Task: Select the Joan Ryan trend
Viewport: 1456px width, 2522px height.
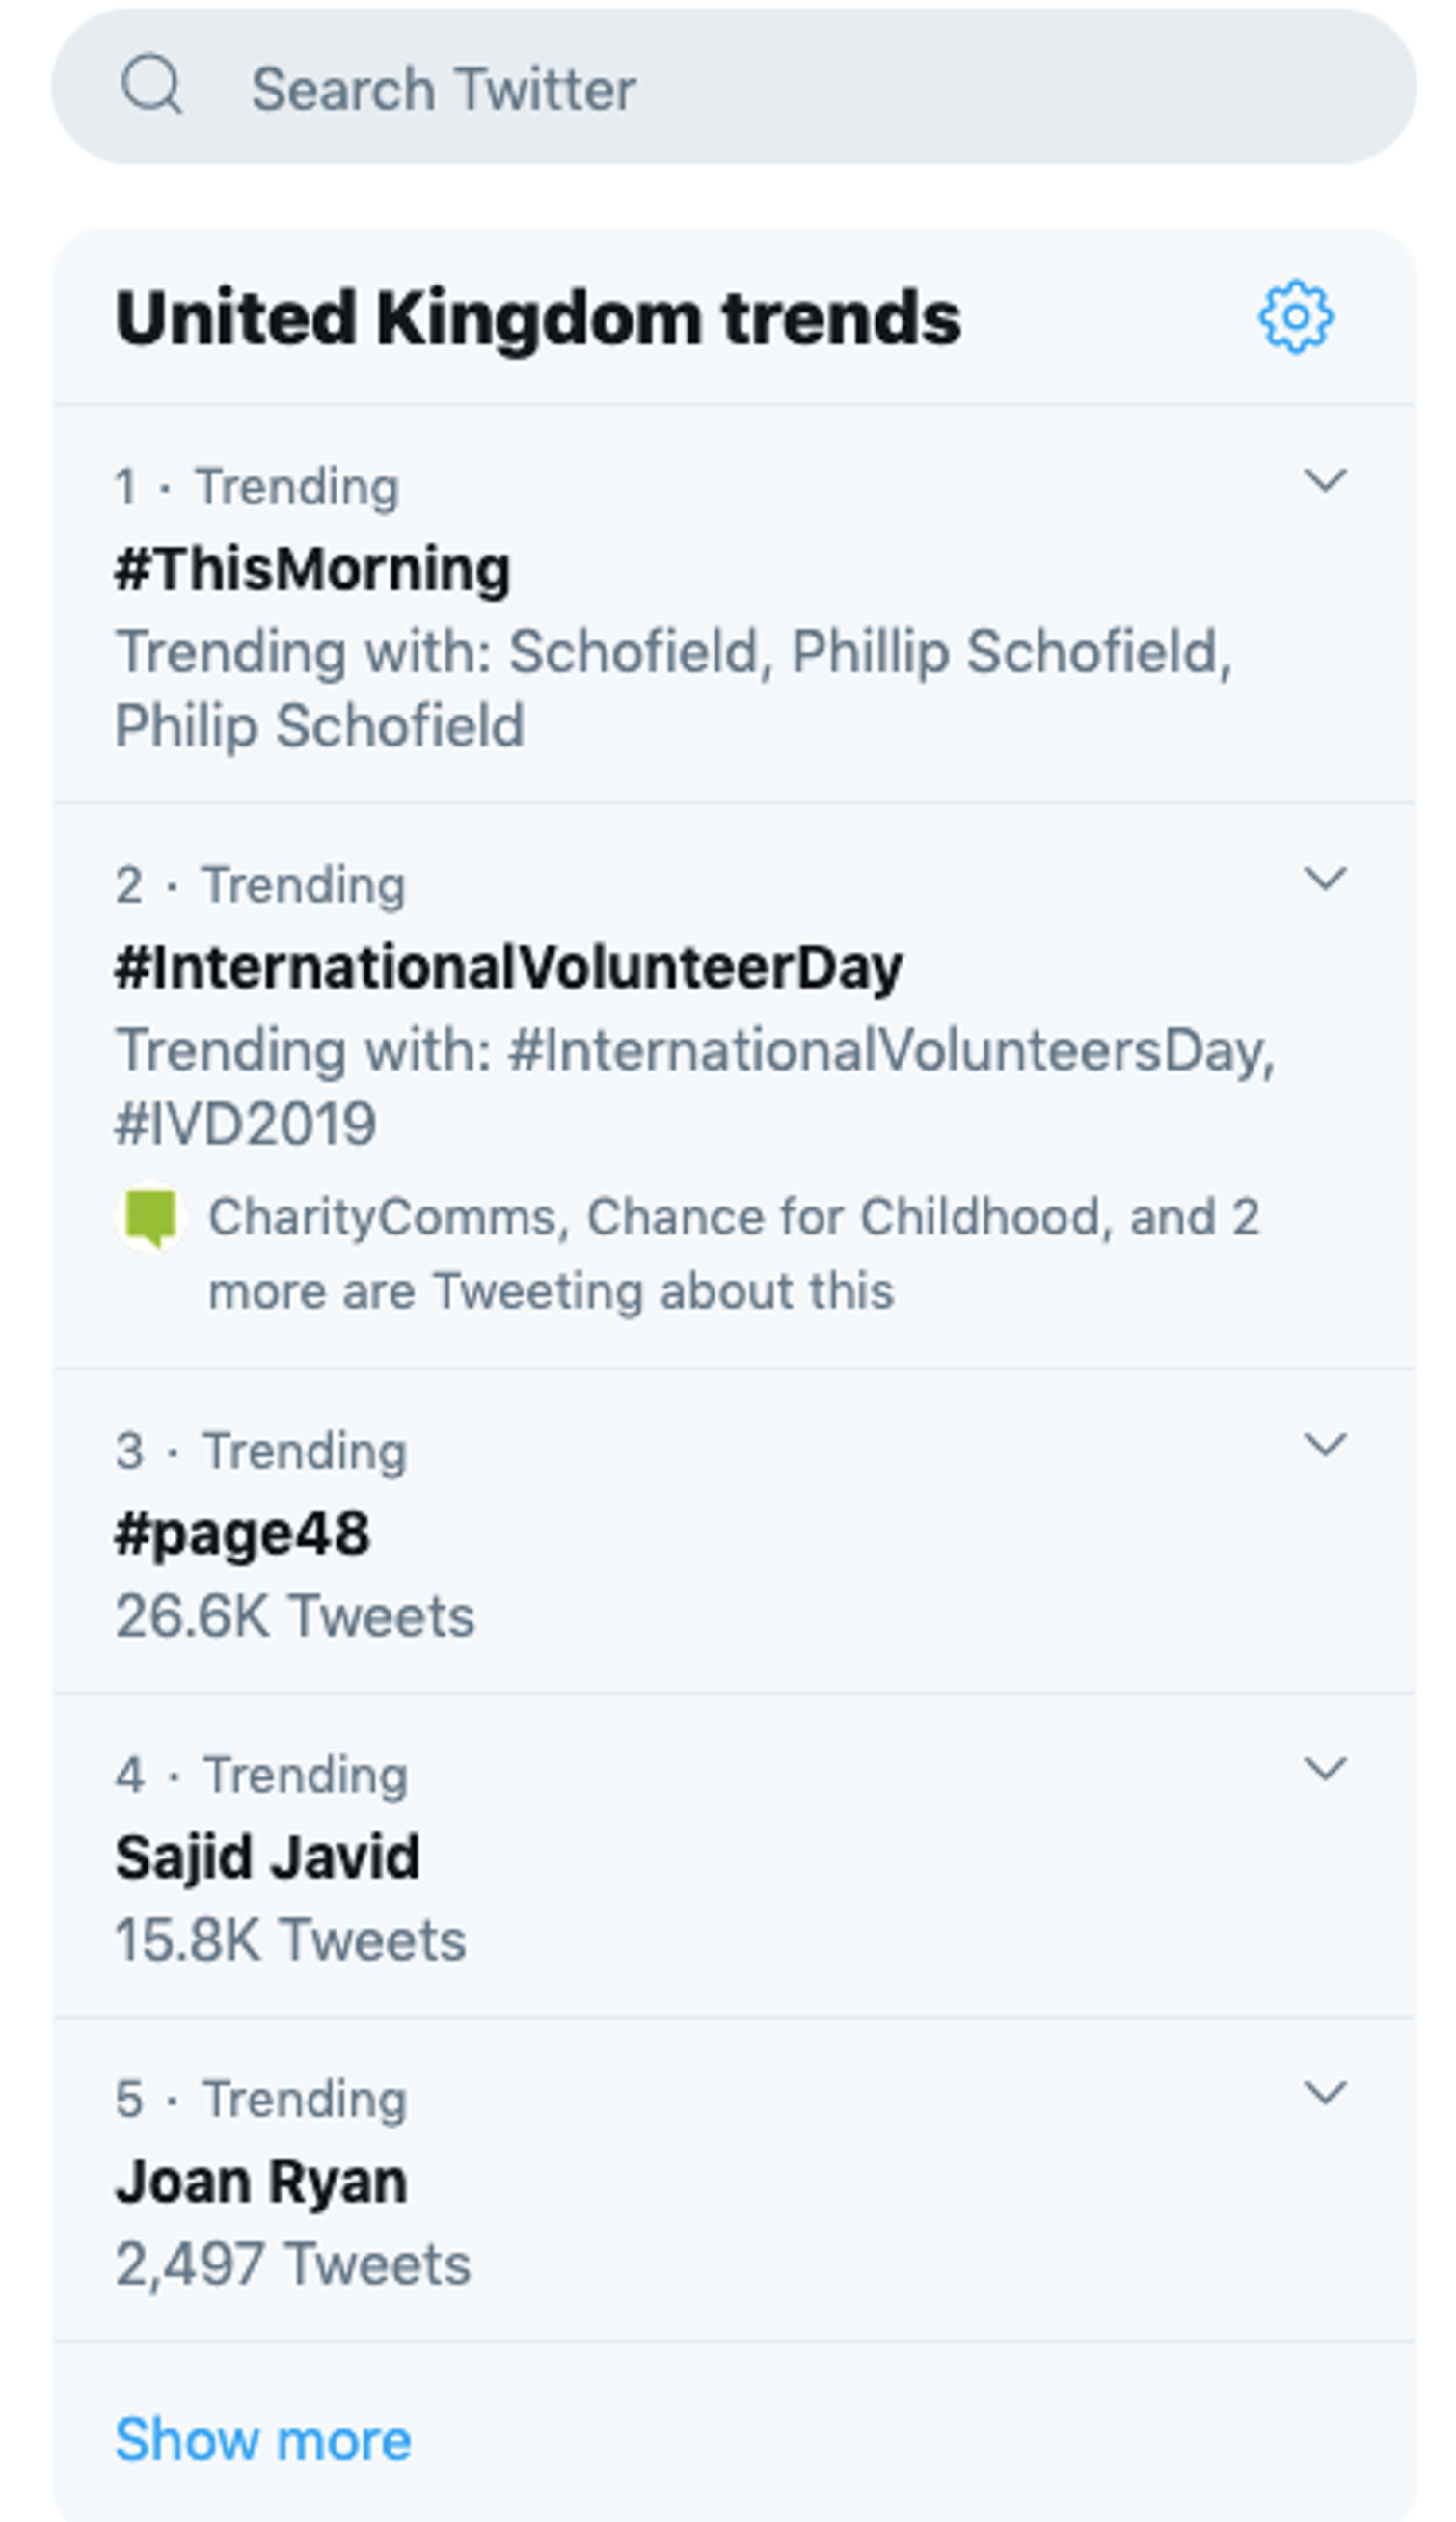Action: point(262,2181)
